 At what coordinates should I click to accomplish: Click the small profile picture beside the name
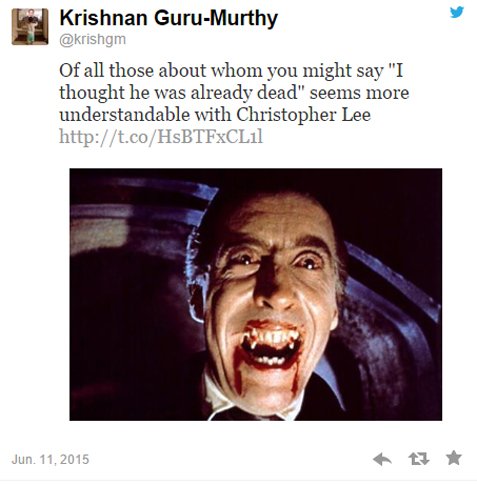(x=30, y=27)
